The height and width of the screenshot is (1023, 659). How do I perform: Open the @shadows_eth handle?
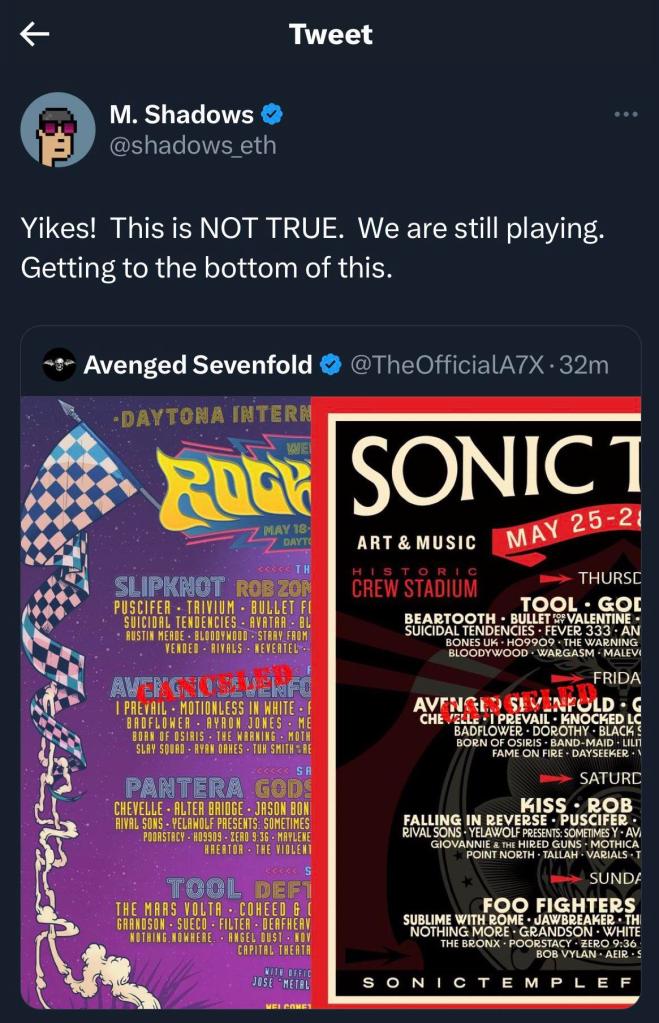coord(192,146)
